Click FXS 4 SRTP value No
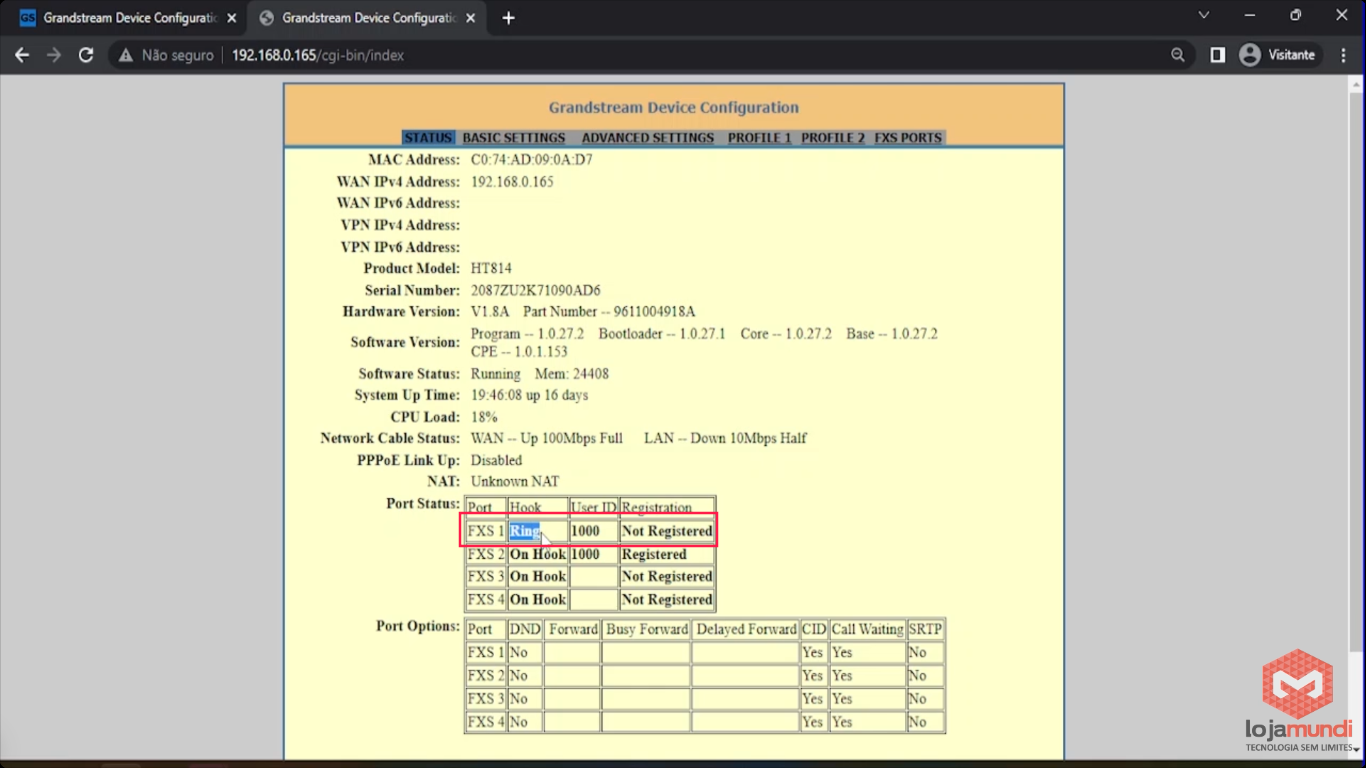 [918, 722]
